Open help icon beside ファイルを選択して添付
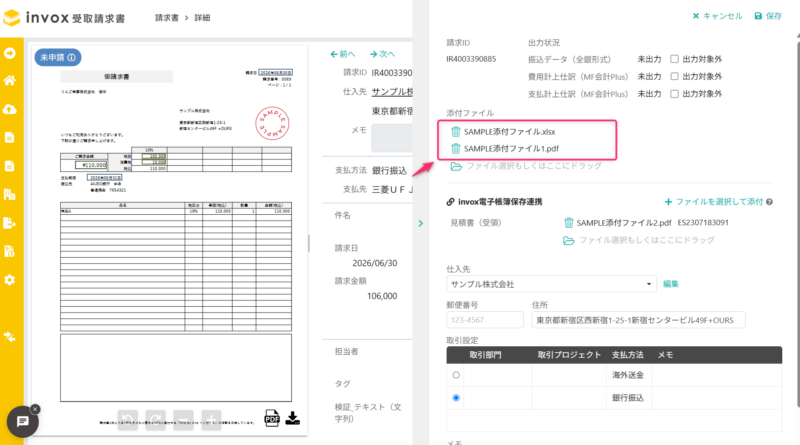Screen dimensions: 800x445 pos(769,202)
